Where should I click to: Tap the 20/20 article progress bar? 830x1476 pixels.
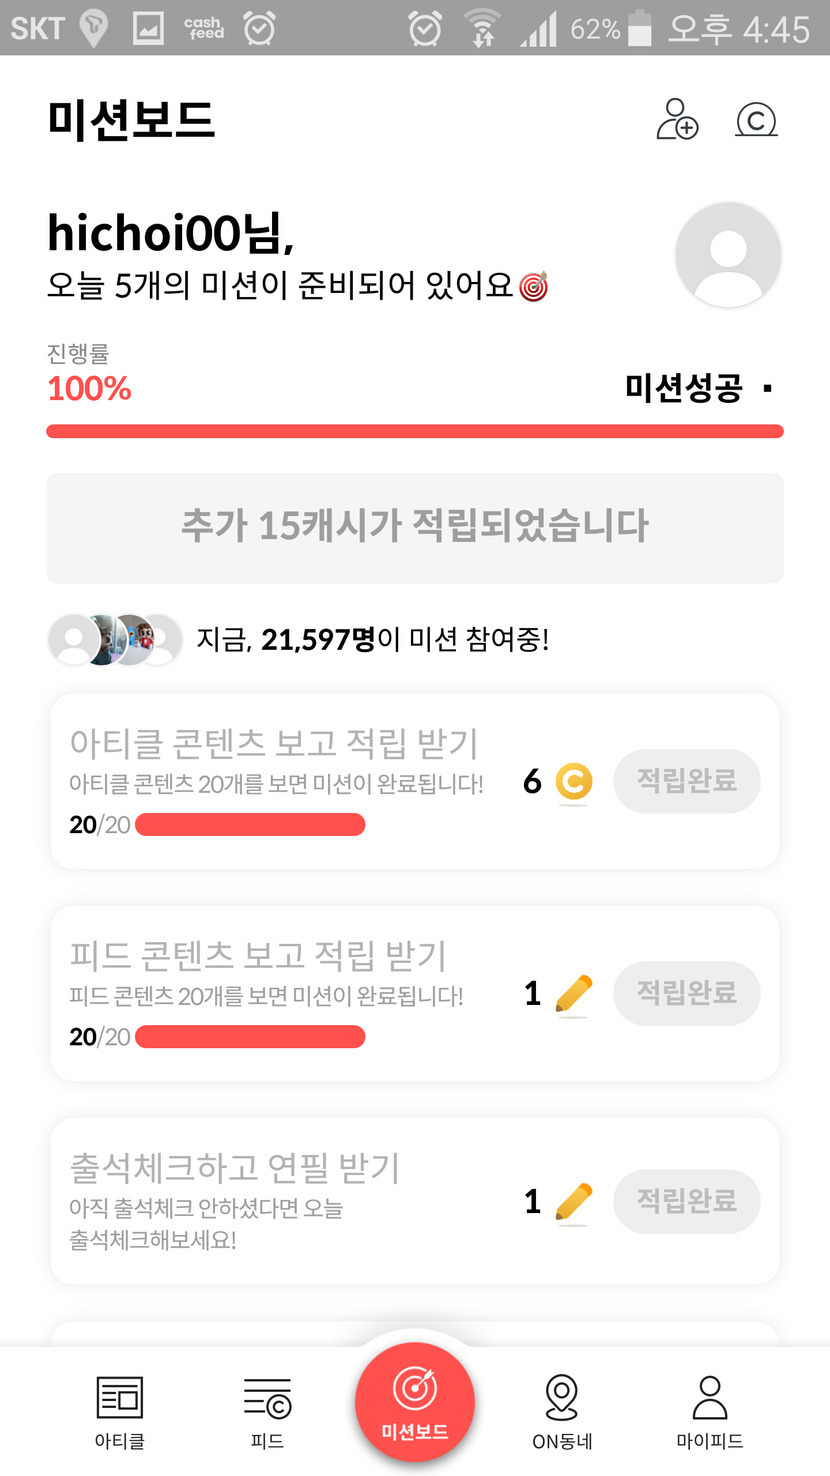coord(250,825)
